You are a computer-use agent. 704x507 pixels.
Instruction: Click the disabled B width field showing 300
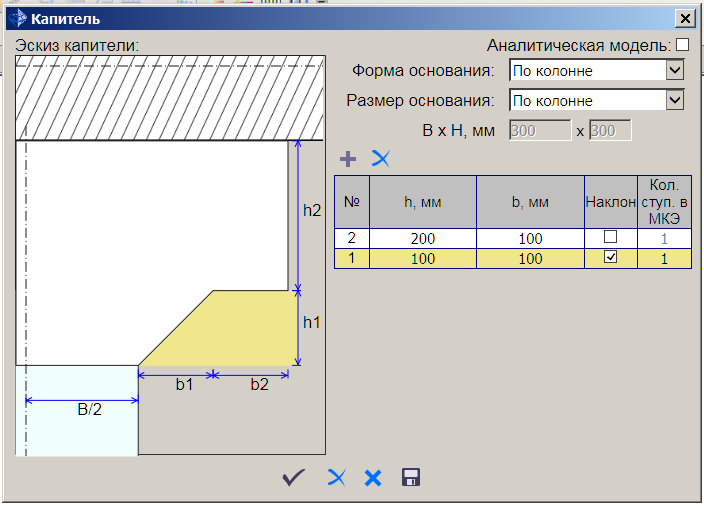coord(540,131)
